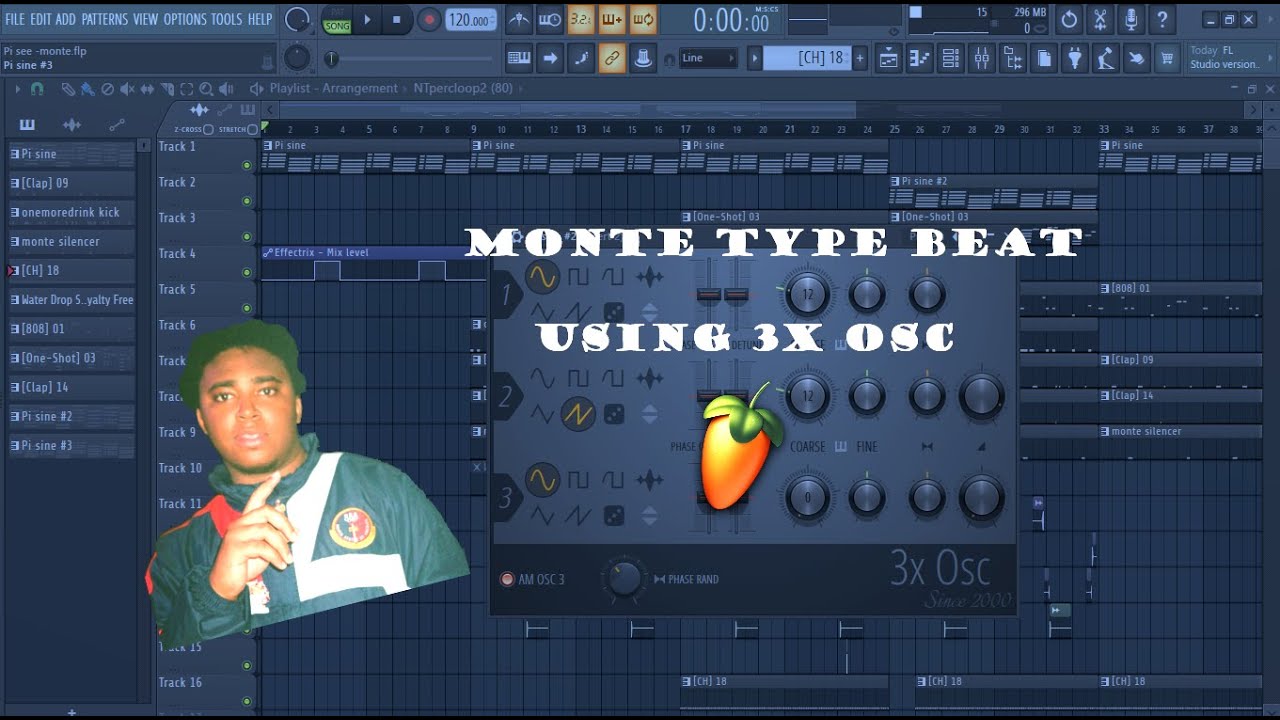This screenshot has width=1280, height=720.
Task: Open the Channel rack icon
Action: (x=951, y=59)
